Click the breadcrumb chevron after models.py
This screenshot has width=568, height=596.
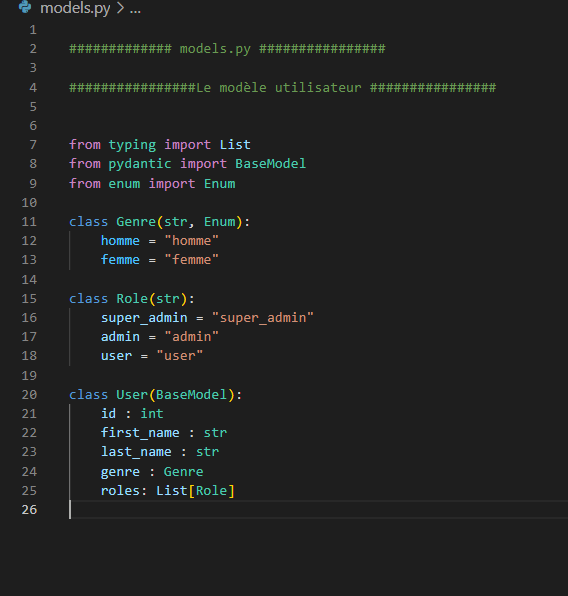(120, 8)
